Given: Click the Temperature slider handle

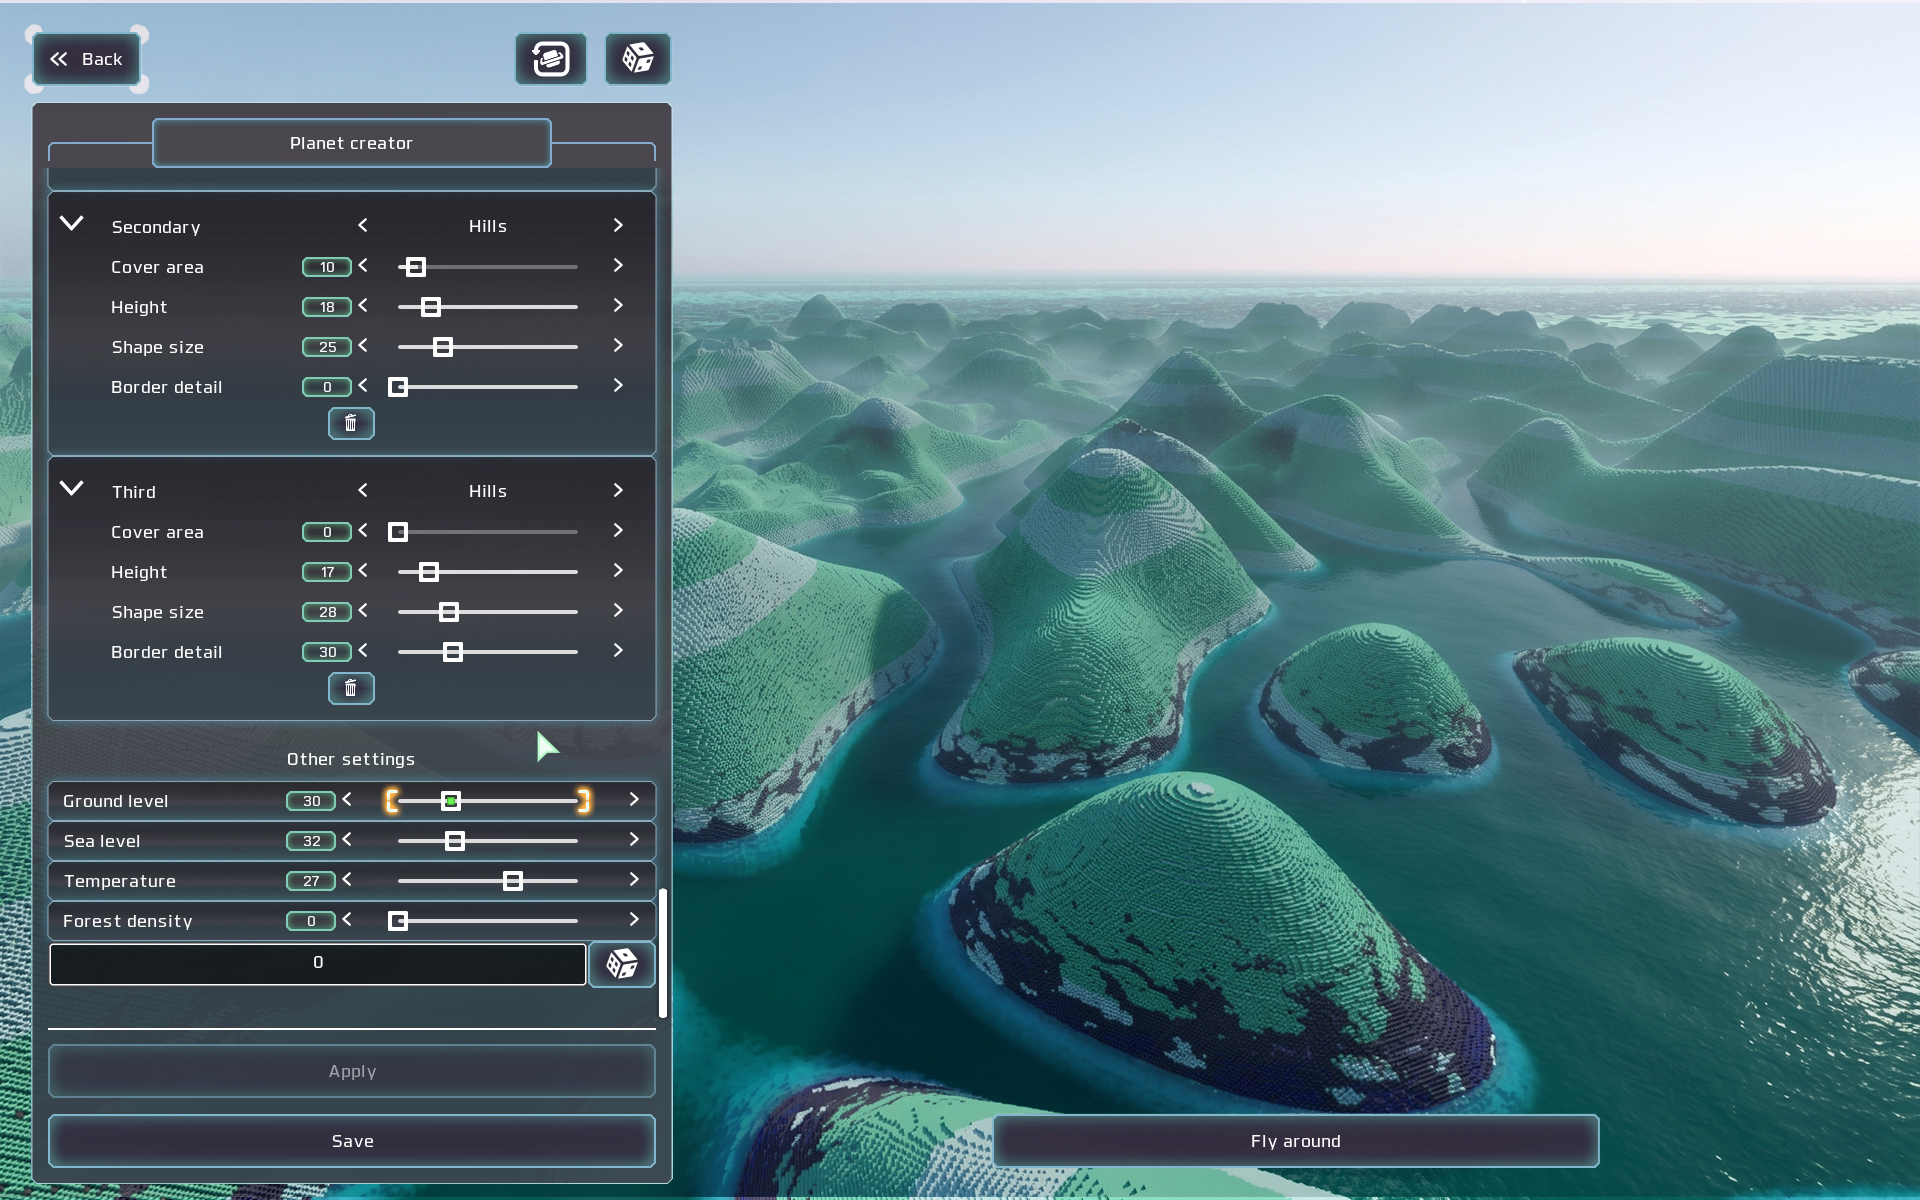Looking at the screenshot, I should pyautogui.click(x=513, y=881).
